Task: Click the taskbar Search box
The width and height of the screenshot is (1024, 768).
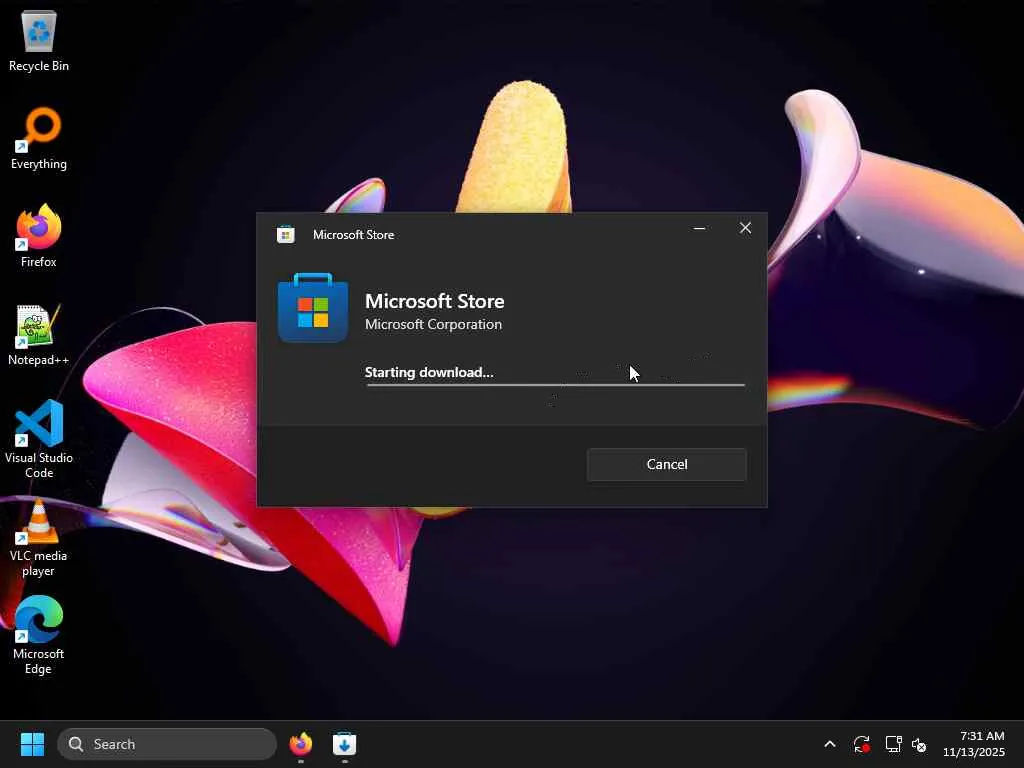Action: (167, 744)
